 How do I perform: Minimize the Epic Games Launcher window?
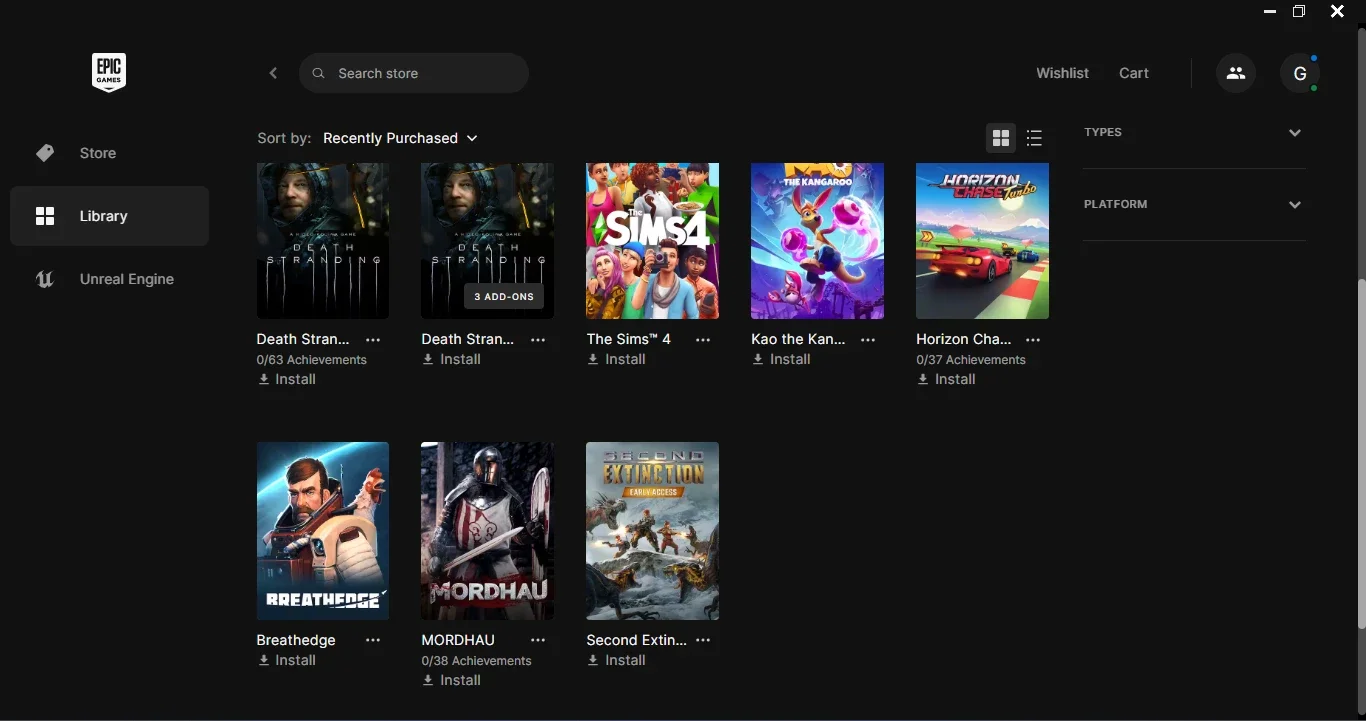click(x=1270, y=12)
